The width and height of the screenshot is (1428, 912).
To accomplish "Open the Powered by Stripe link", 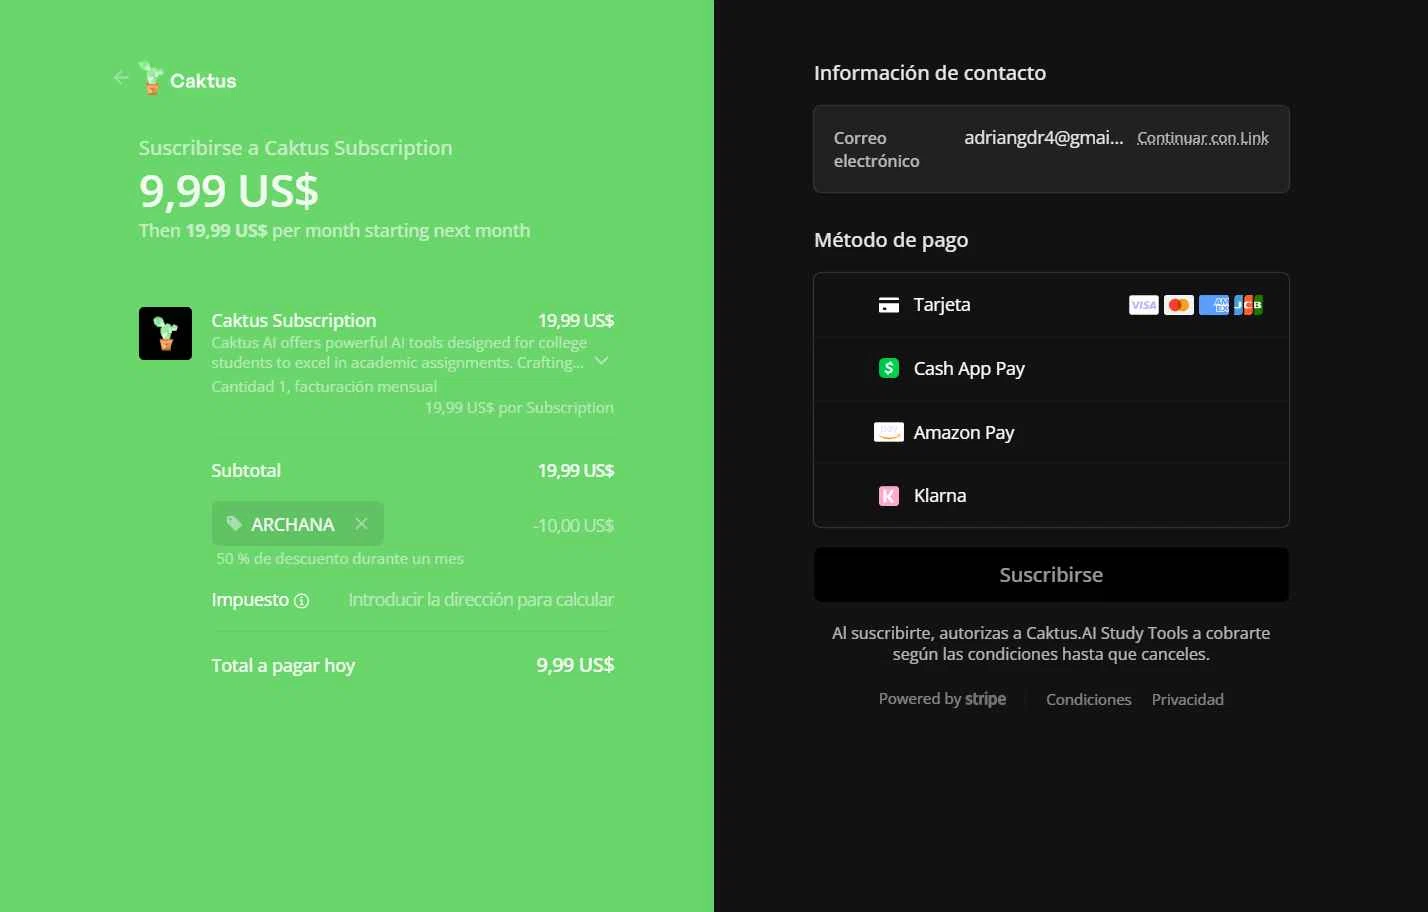I will [942, 699].
